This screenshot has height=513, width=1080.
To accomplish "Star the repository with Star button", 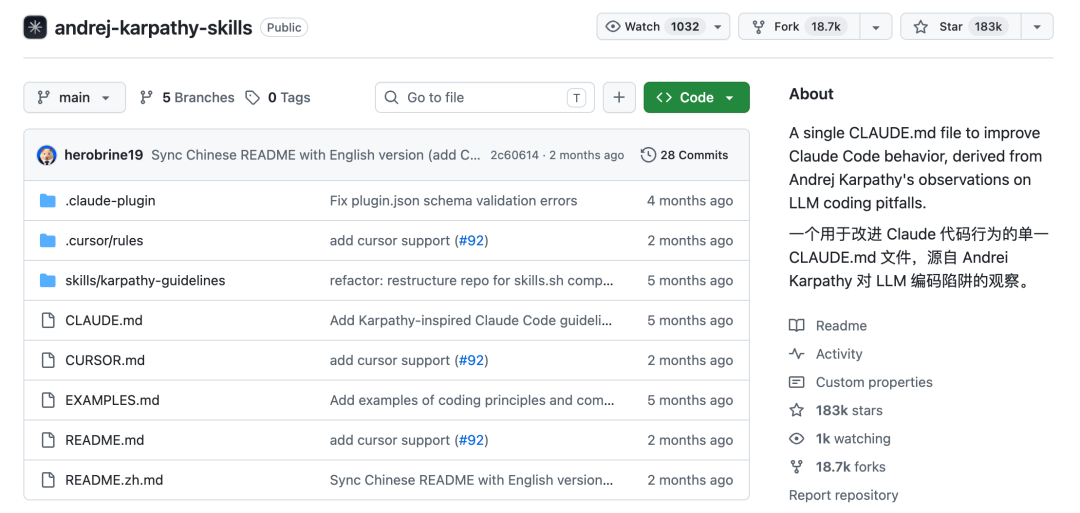I will [961, 27].
